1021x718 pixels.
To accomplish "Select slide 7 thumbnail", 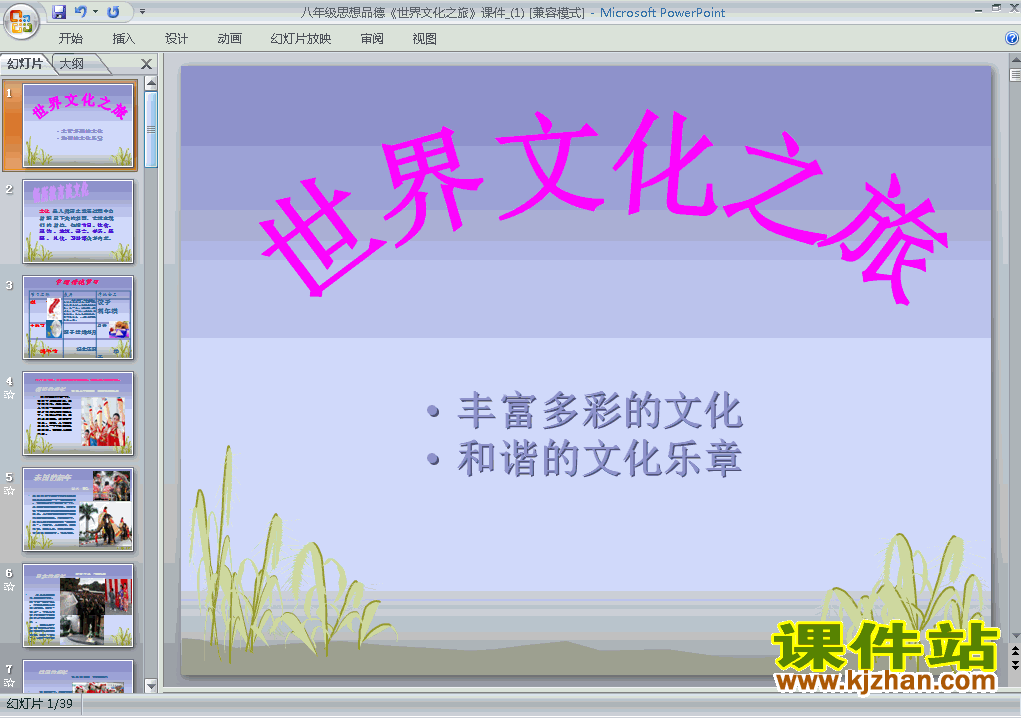I will (78, 676).
